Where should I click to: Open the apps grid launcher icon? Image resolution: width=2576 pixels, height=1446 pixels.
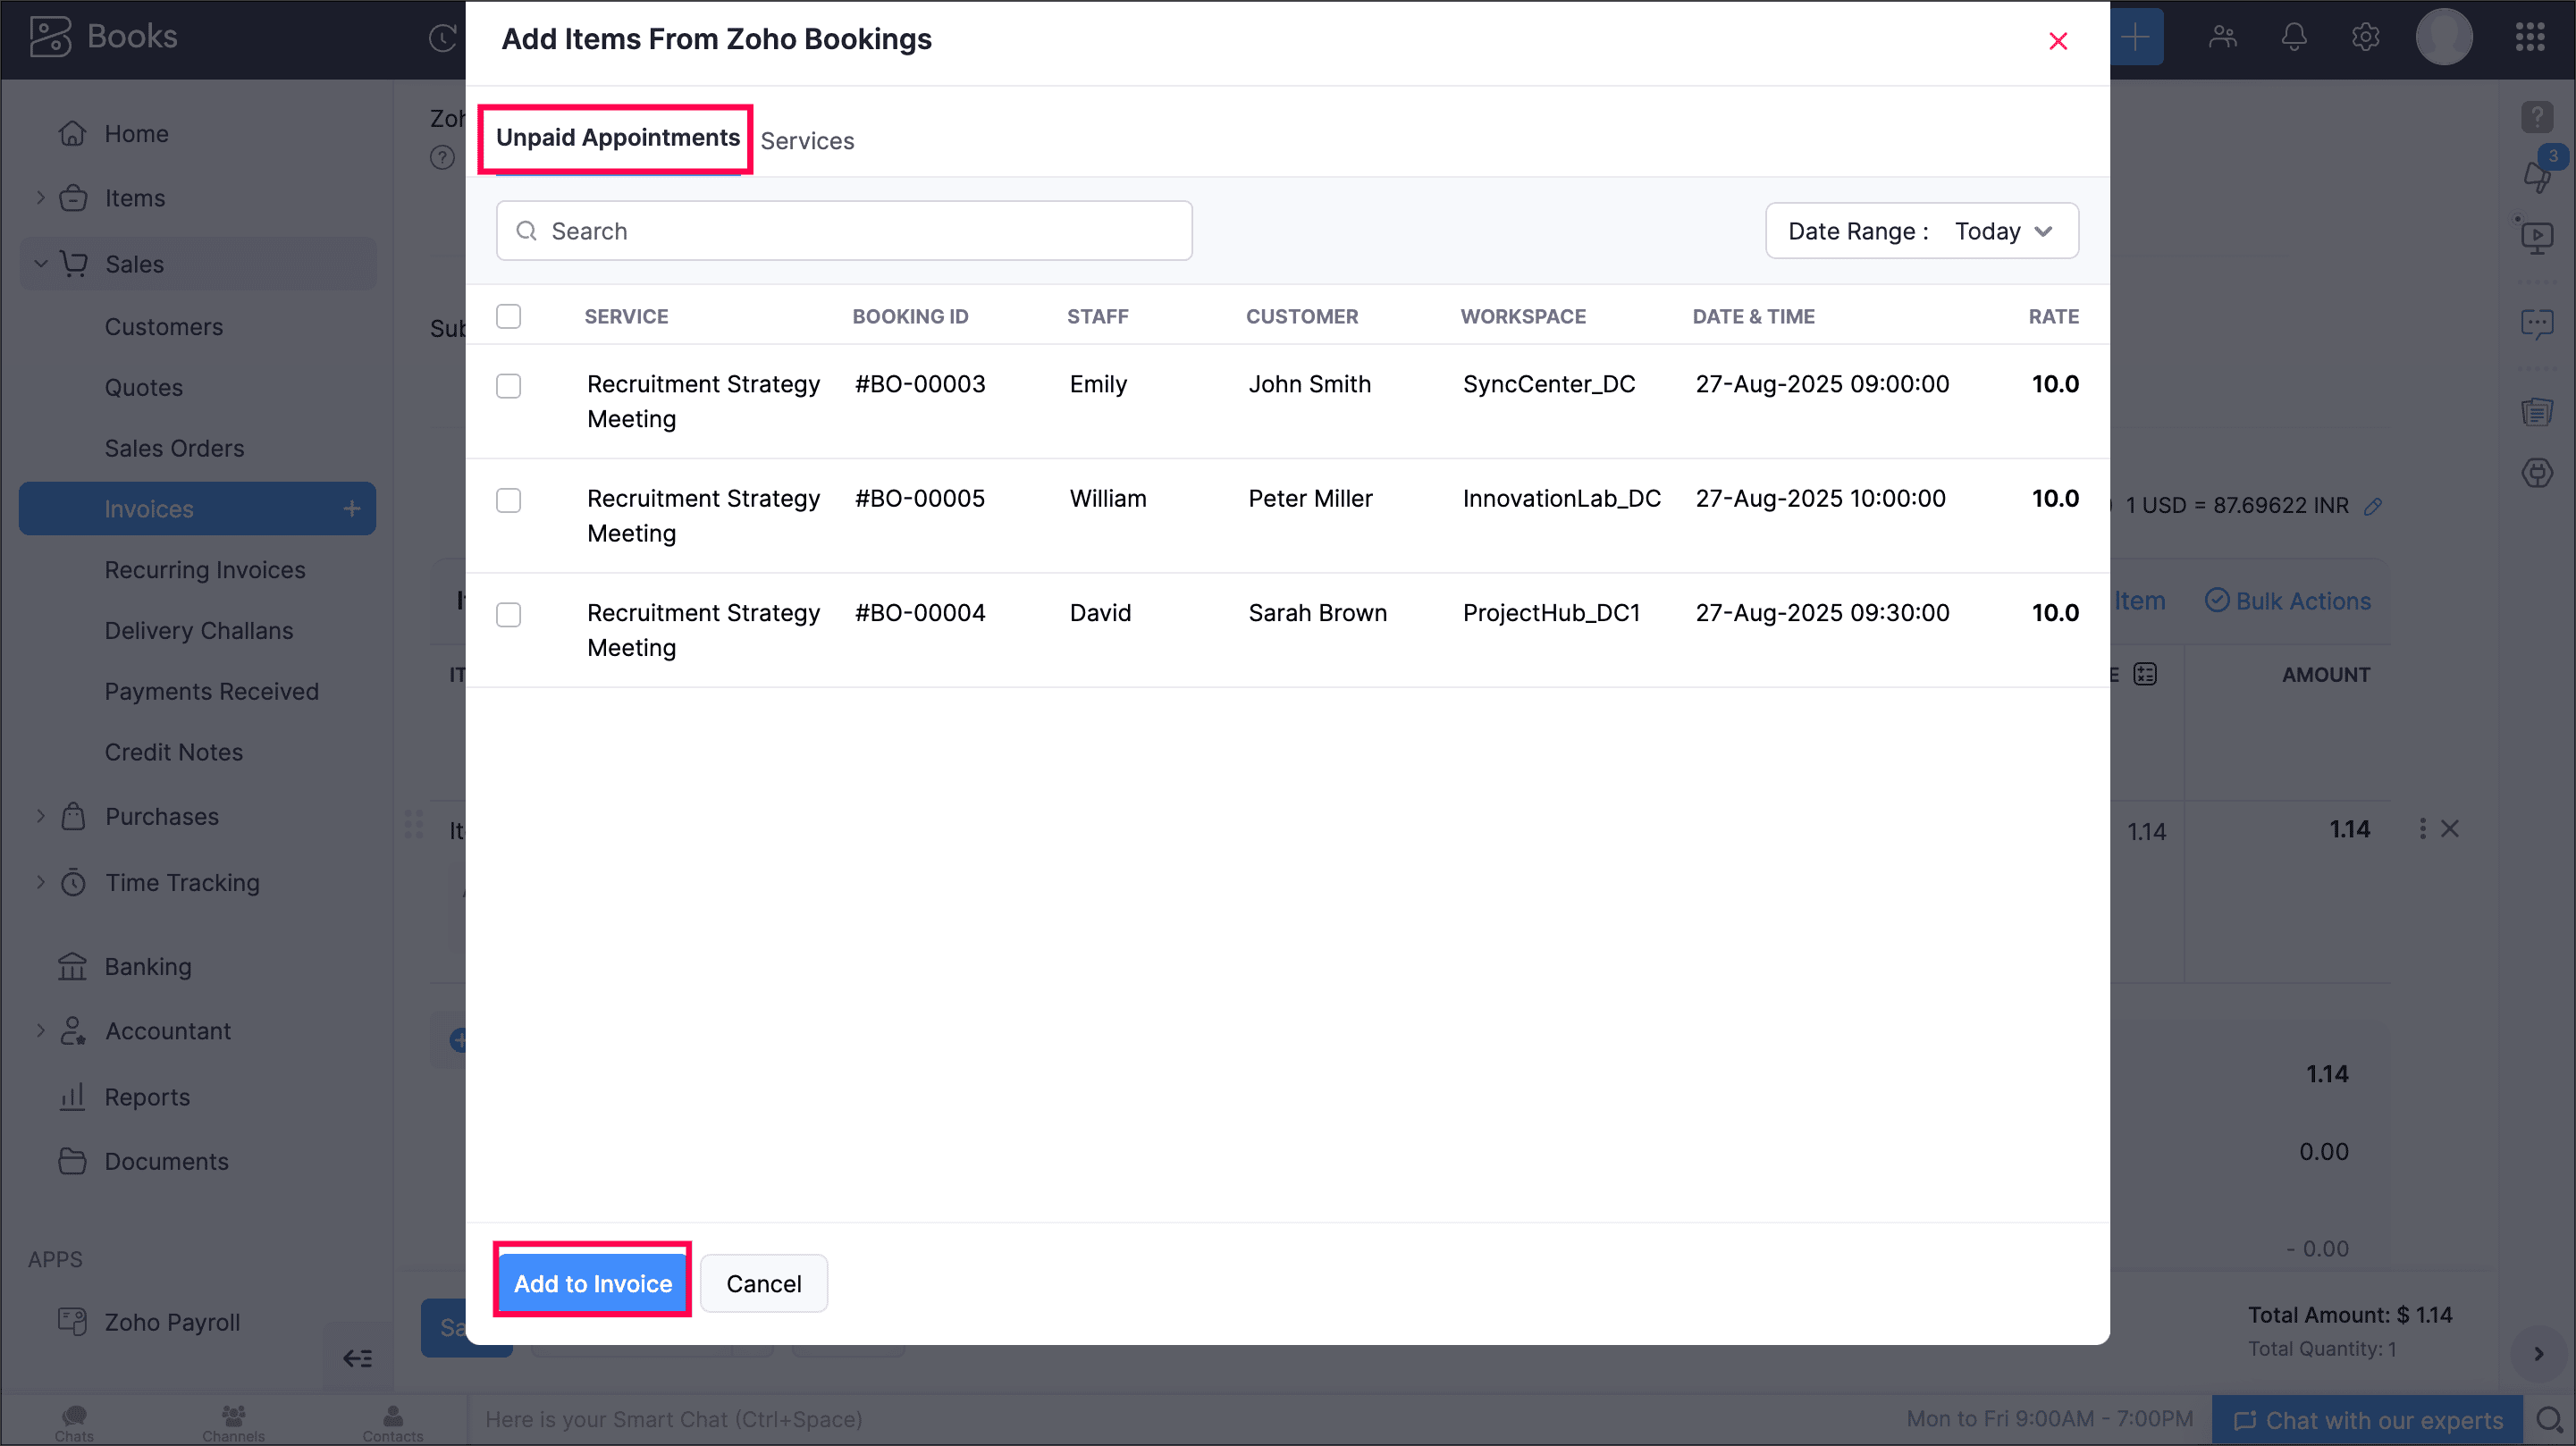pos(2529,38)
